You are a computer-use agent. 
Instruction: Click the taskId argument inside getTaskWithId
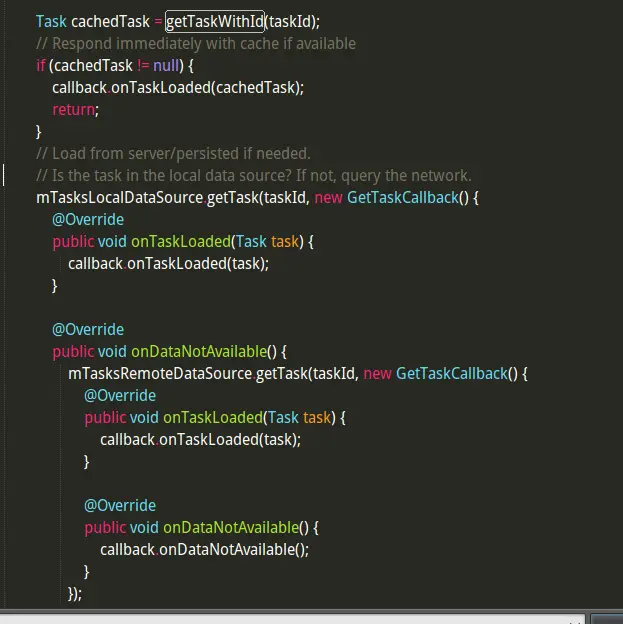(x=289, y=21)
